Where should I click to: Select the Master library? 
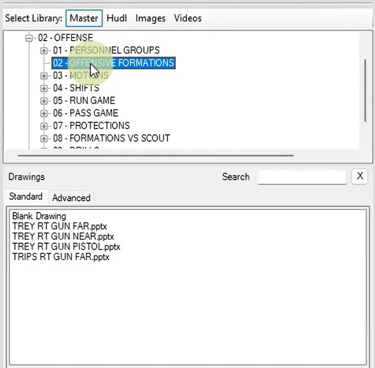click(84, 18)
